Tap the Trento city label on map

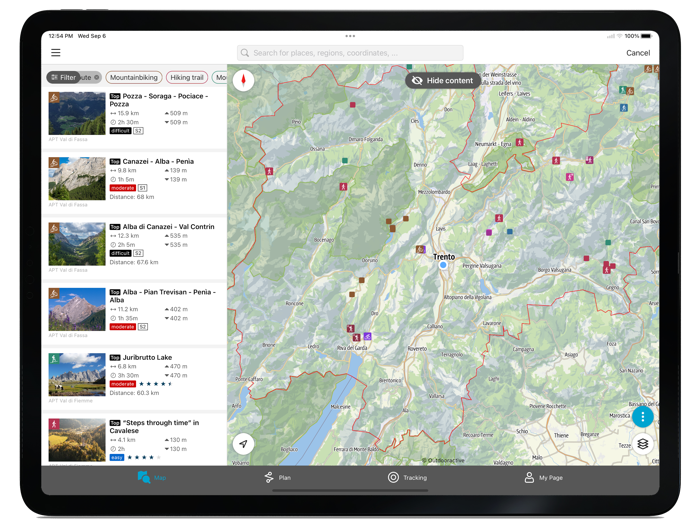tap(444, 257)
